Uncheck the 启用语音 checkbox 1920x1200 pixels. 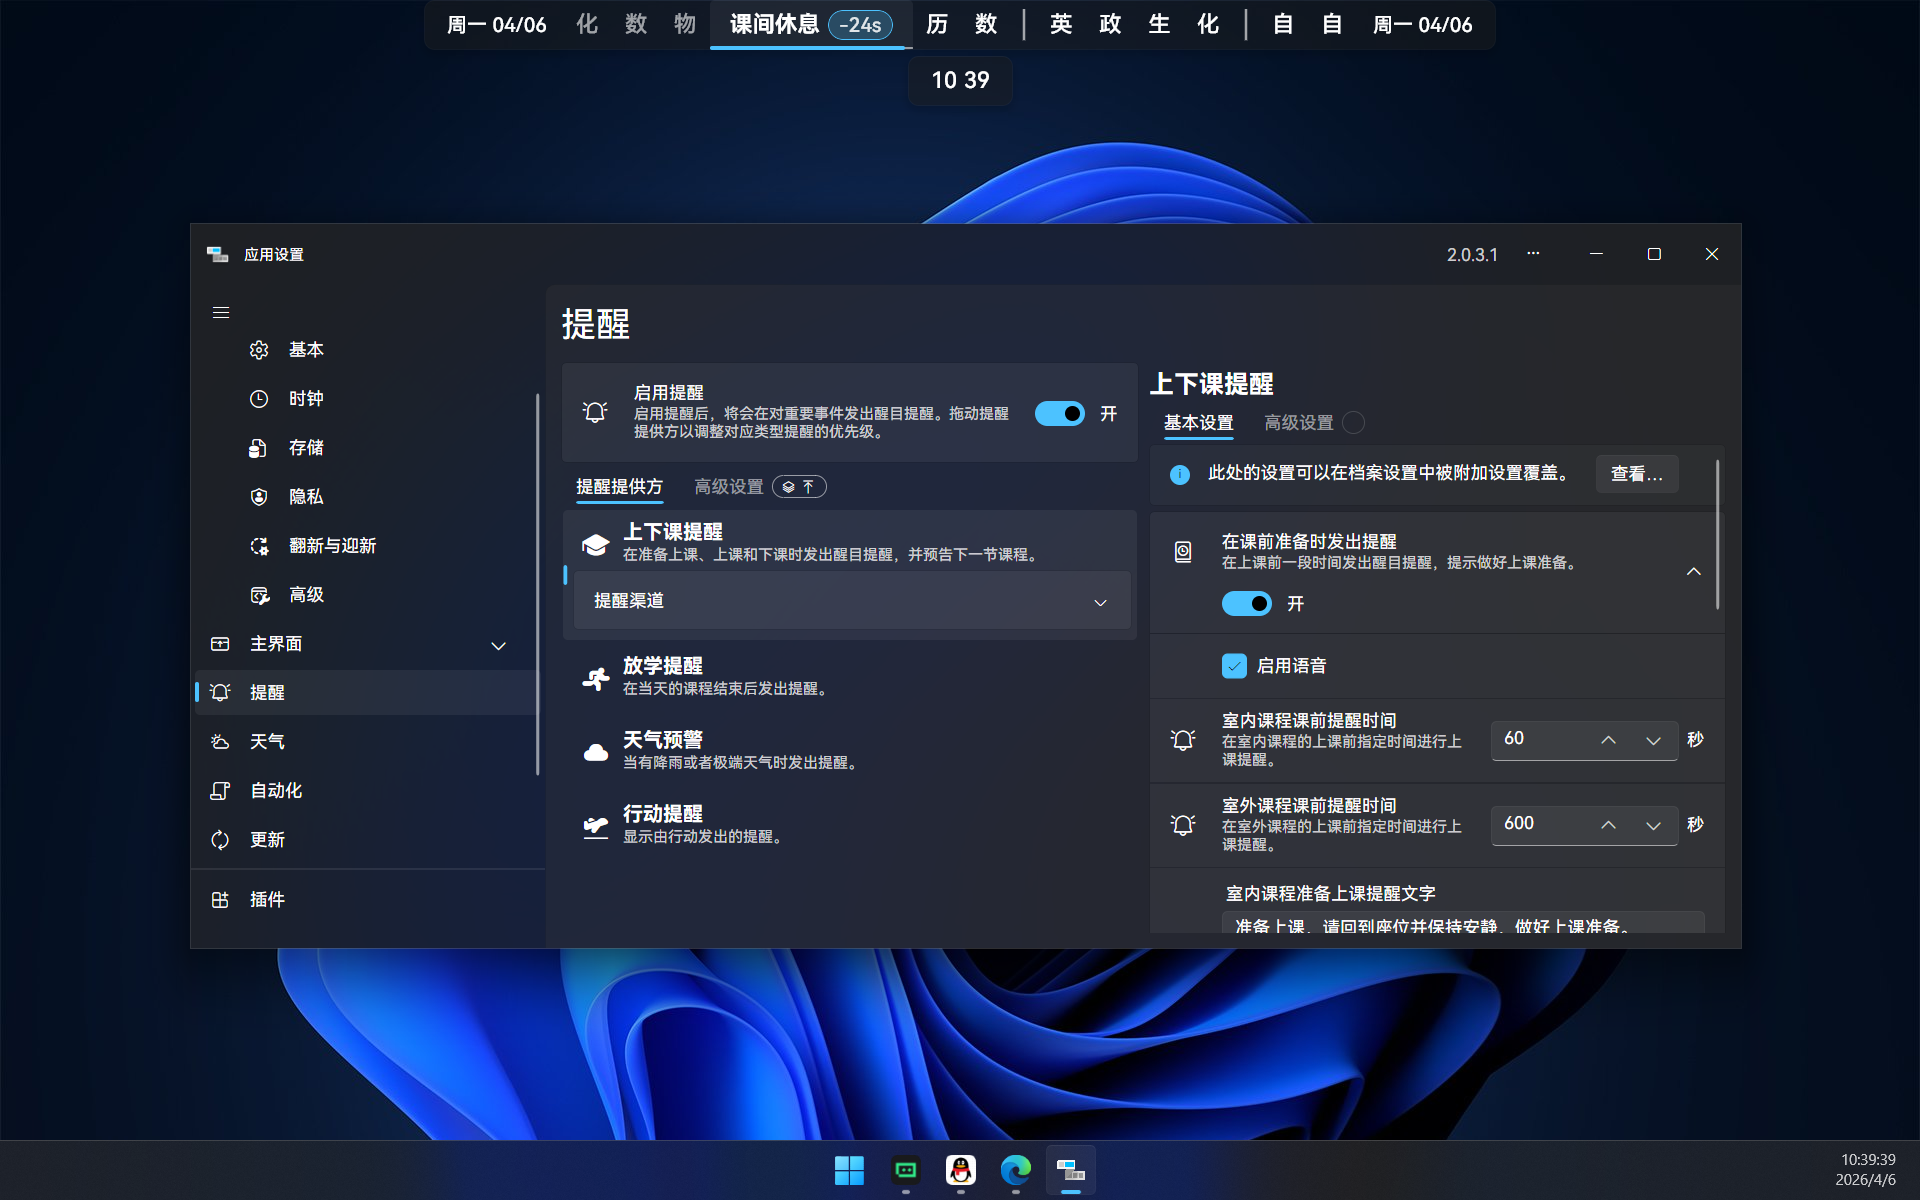[x=1236, y=665]
